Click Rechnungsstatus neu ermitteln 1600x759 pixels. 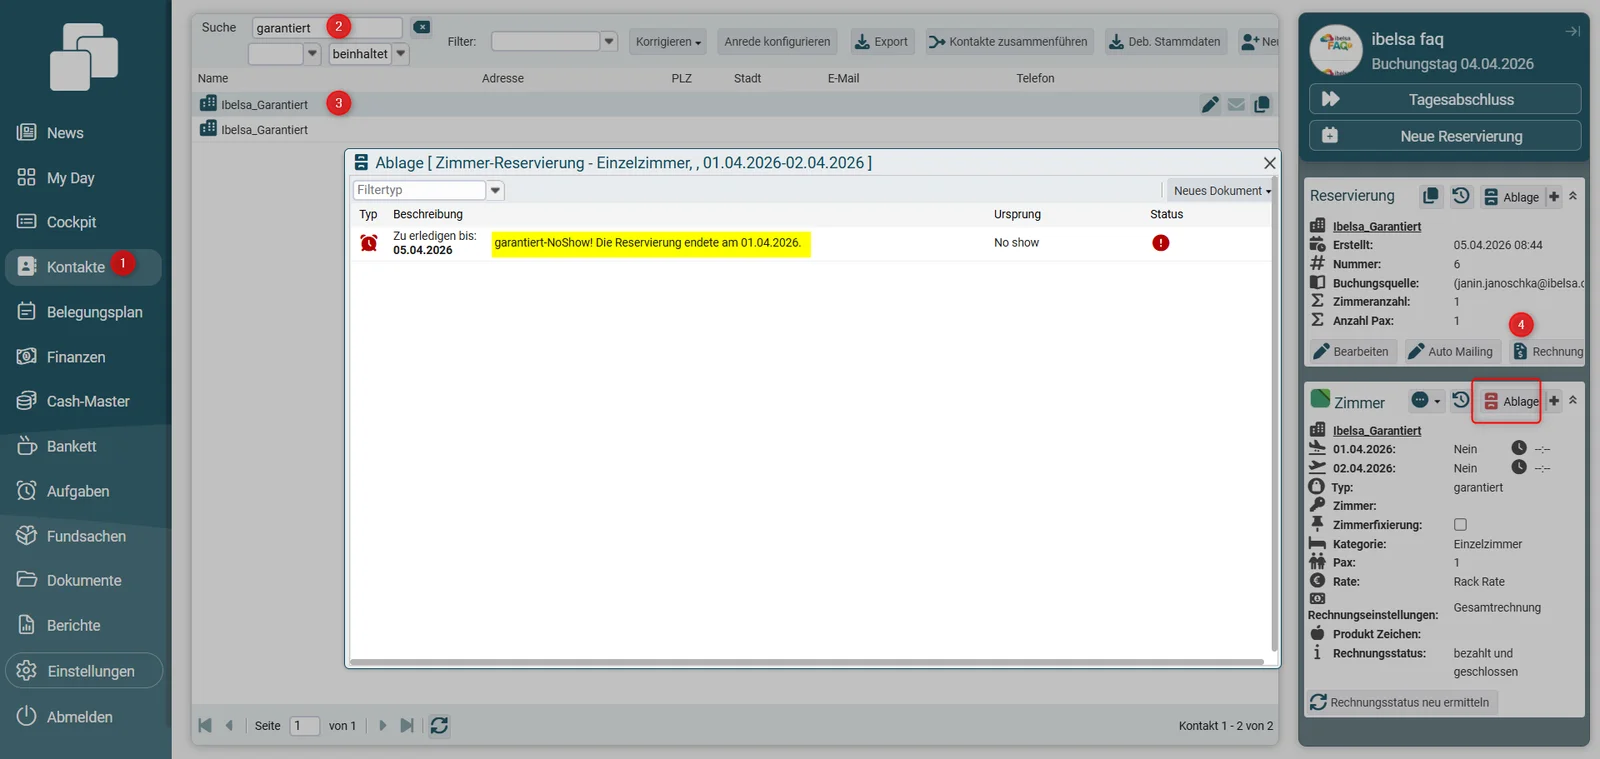click(1401, 702)
